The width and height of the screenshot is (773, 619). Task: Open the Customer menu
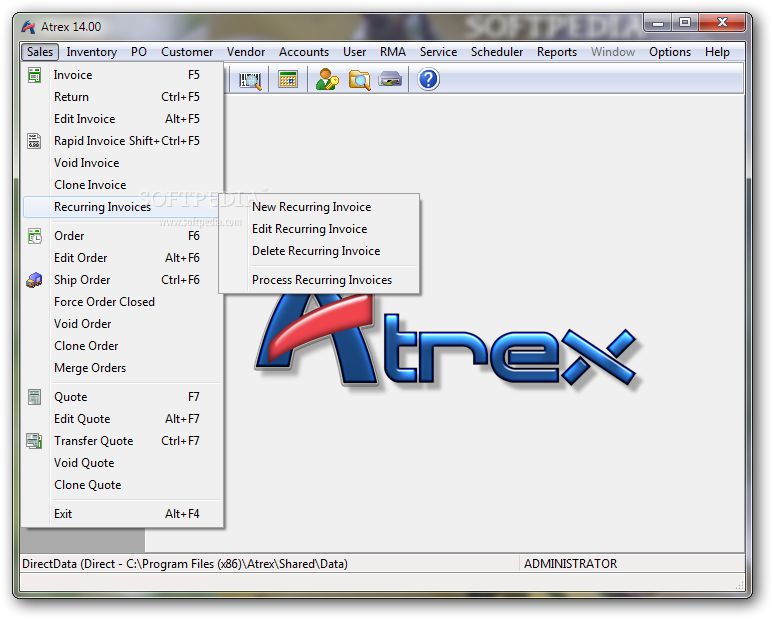tap(187, 52)
